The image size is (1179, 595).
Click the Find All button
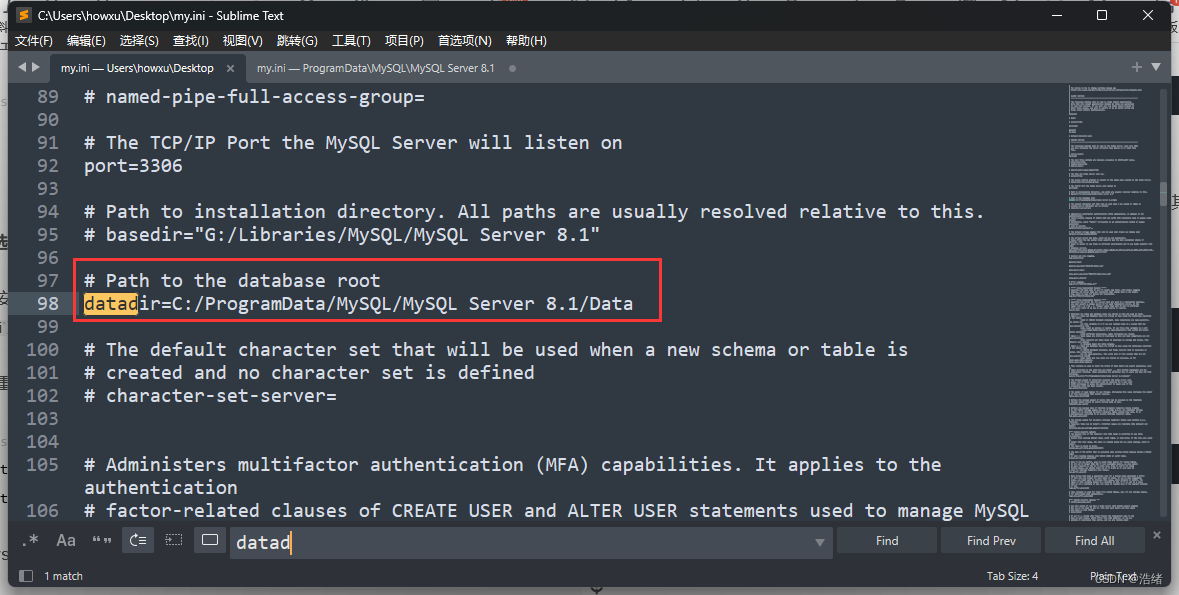coord(1094,541)
